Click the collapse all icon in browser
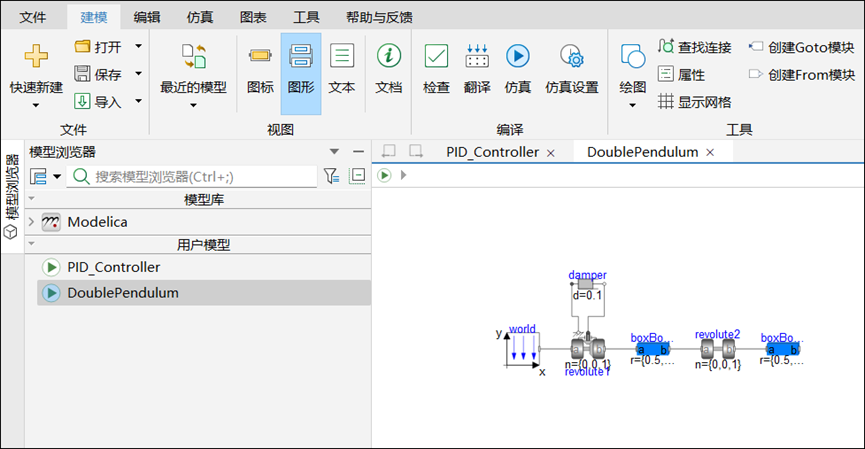 (x=357, y=176)
